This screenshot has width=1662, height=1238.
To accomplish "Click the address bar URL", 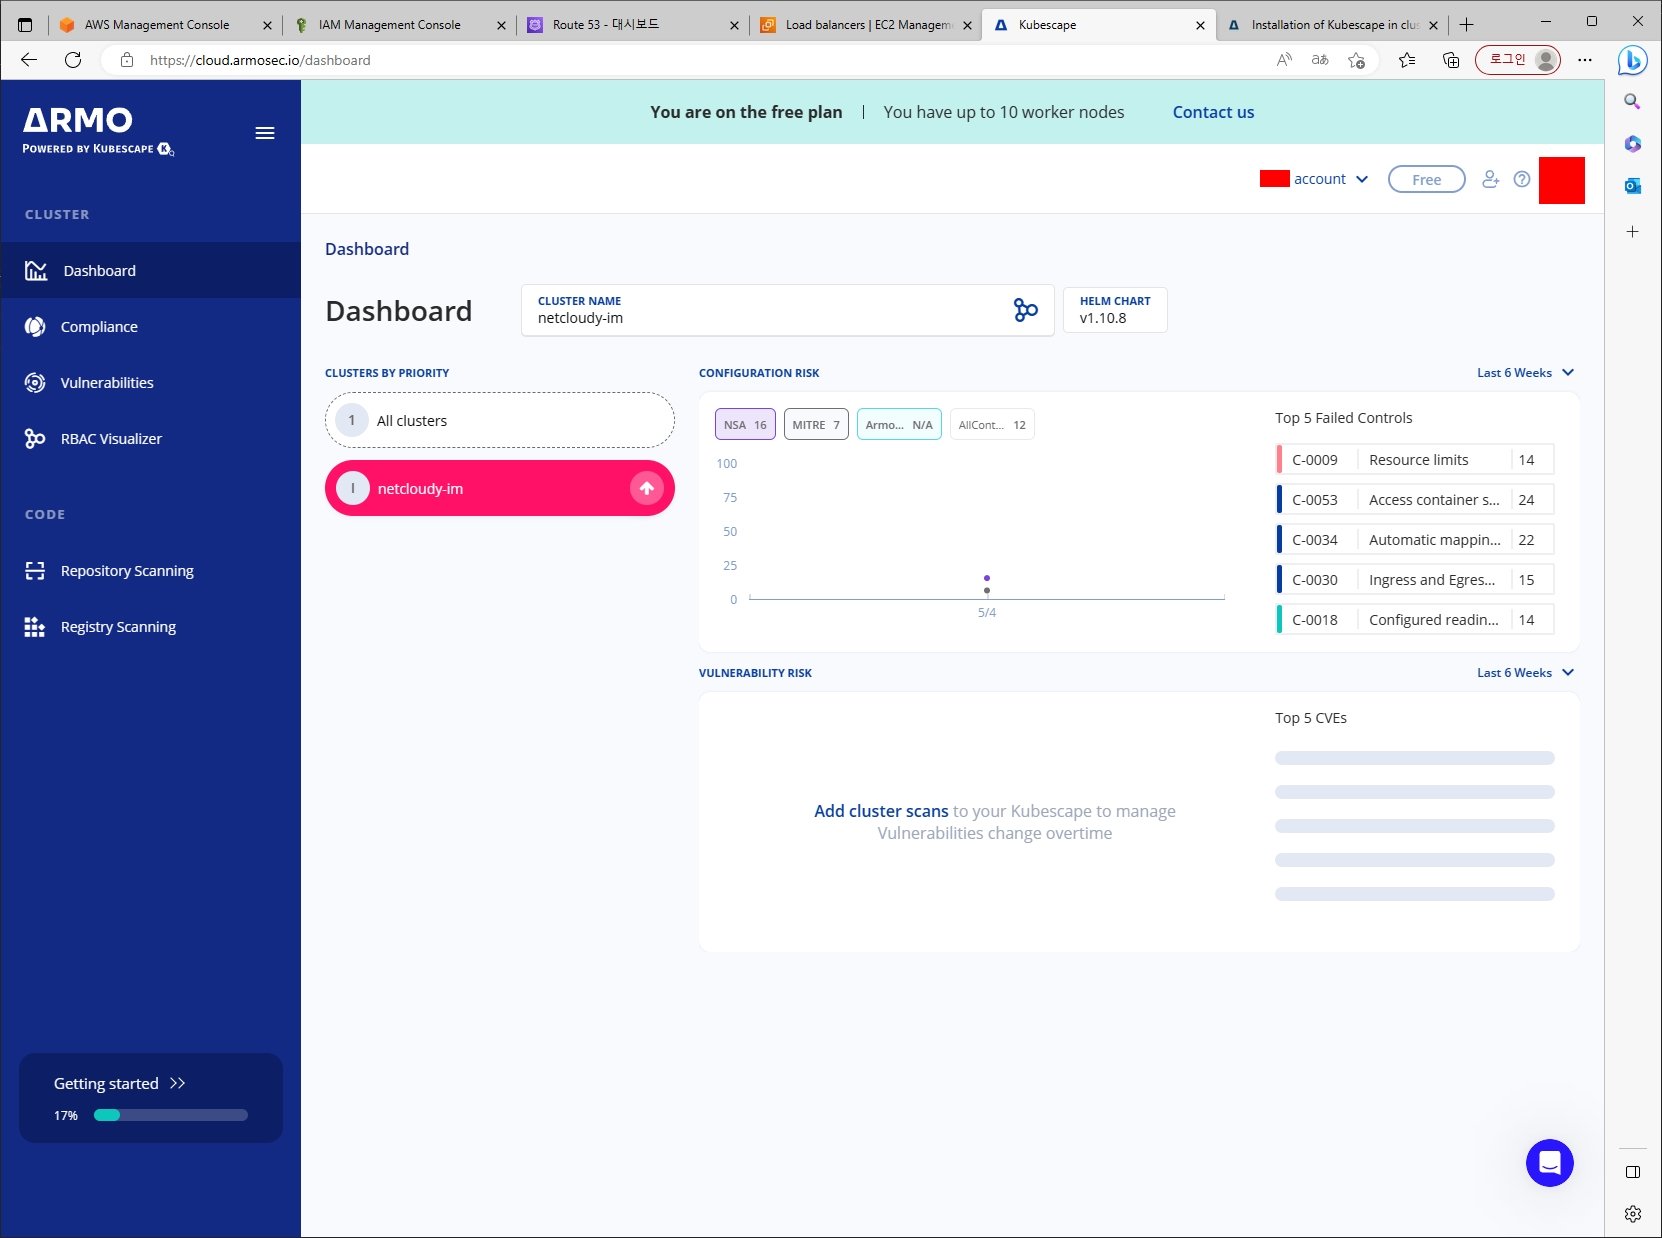I will (260, 60).
